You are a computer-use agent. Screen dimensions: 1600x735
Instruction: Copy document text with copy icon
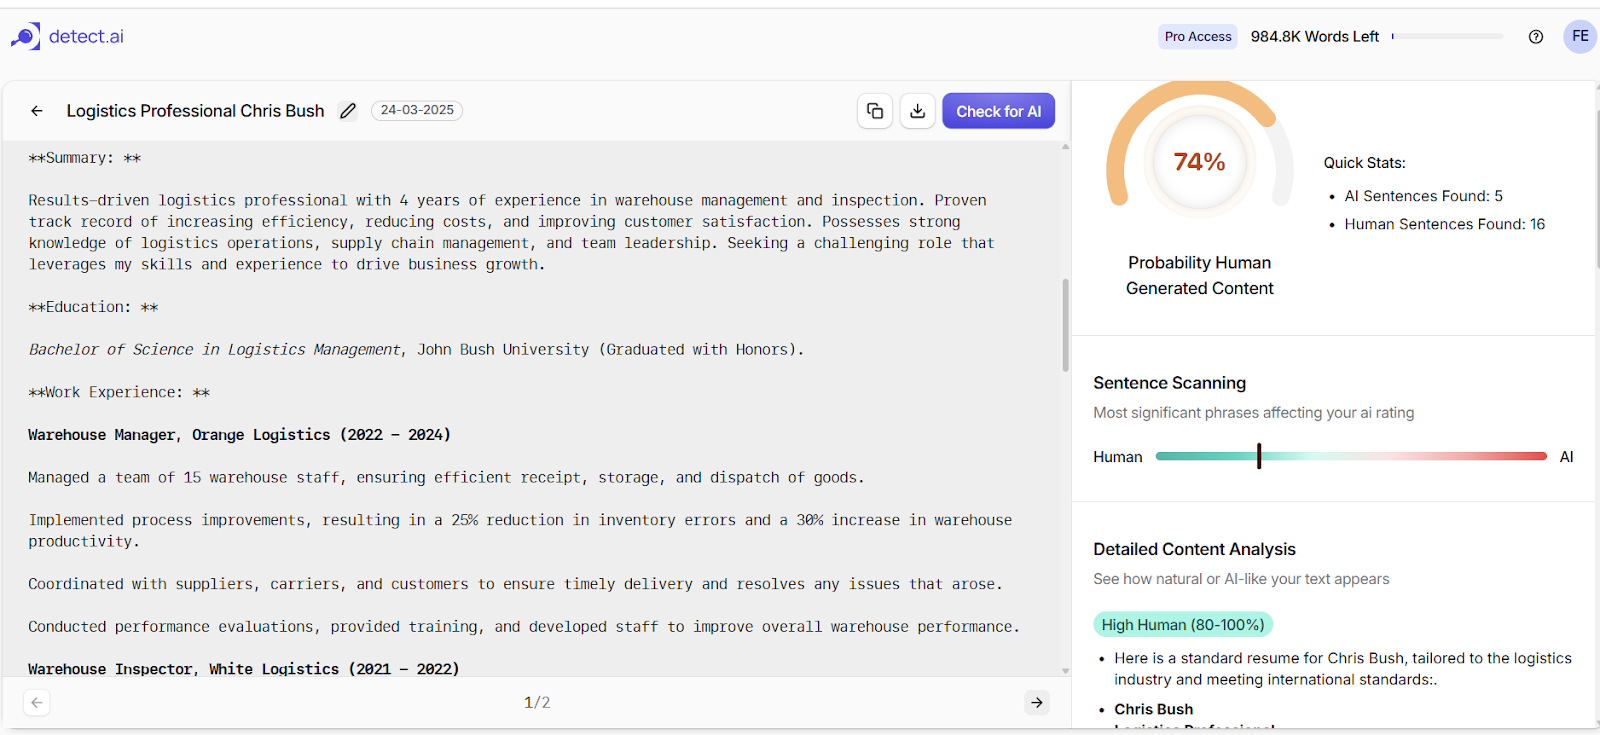click(875, 111)
